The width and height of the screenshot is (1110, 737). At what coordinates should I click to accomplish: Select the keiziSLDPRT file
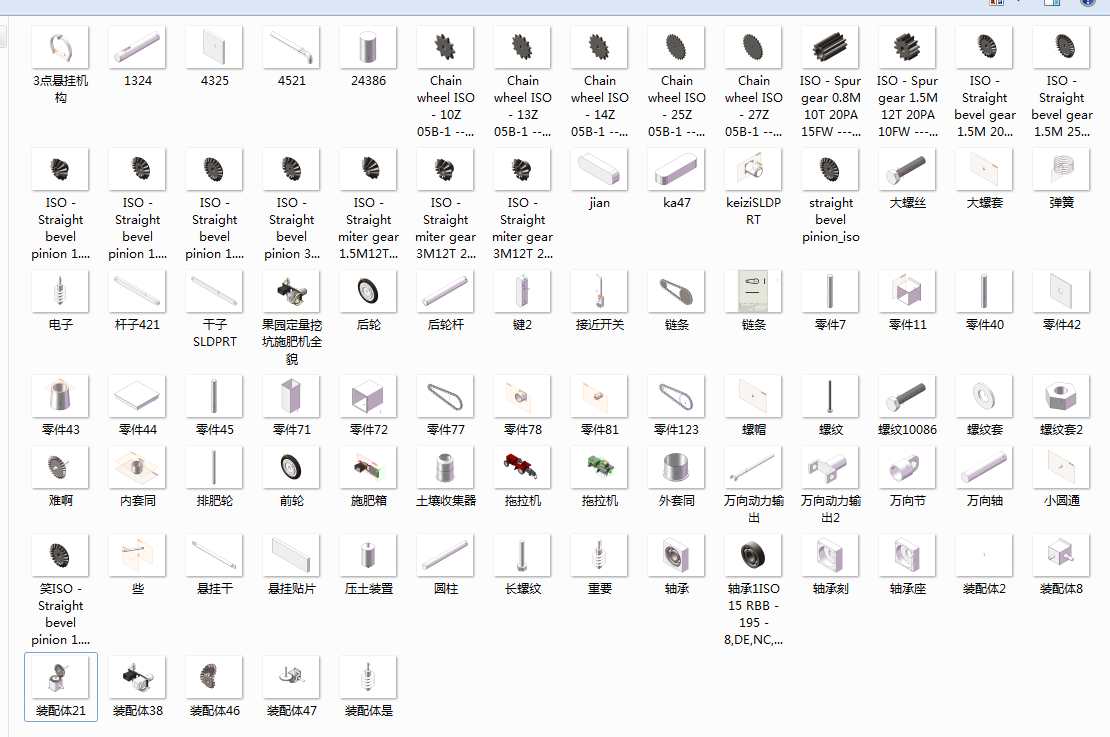753,170
